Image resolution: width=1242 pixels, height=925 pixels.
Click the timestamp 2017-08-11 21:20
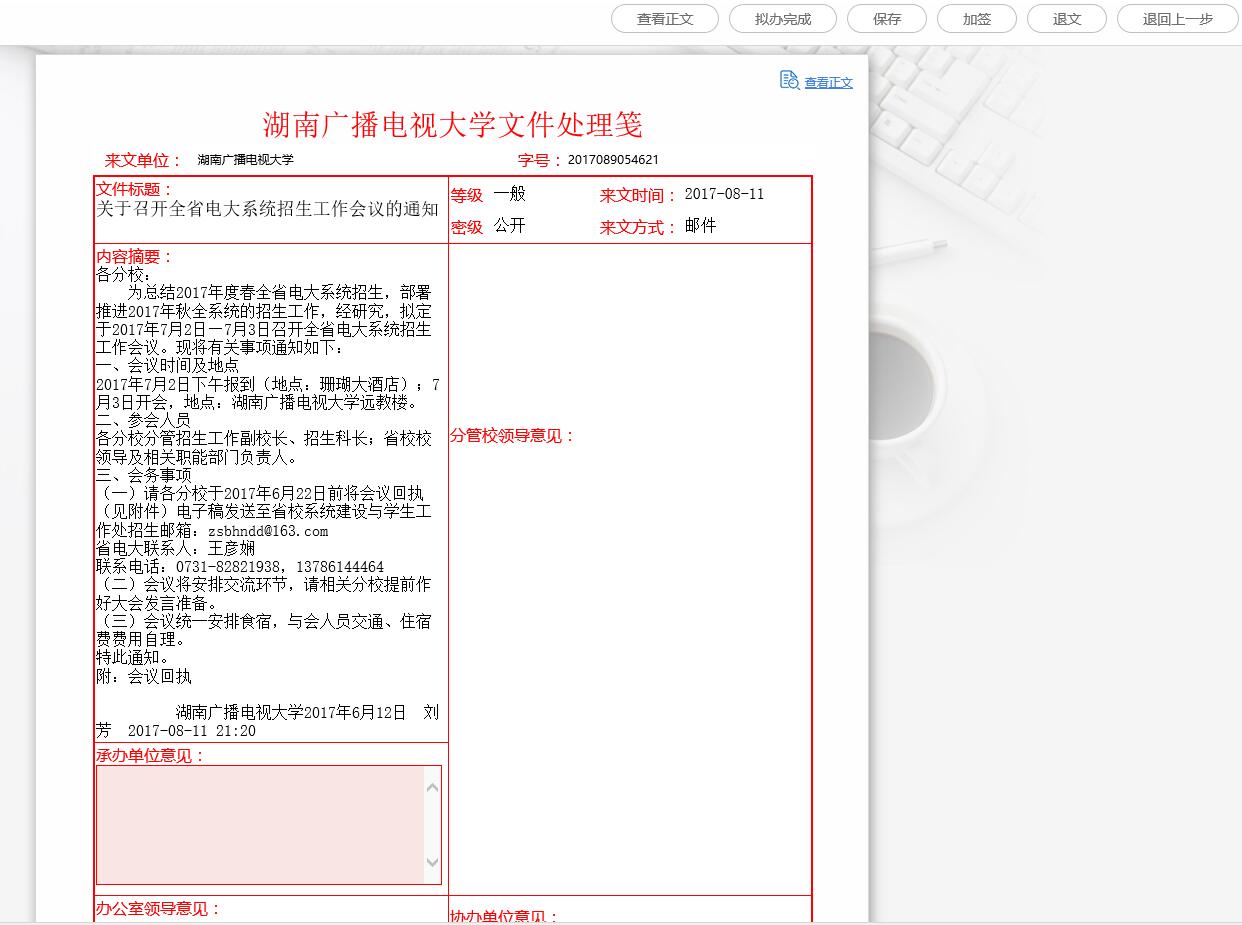(x=192, y=731)
